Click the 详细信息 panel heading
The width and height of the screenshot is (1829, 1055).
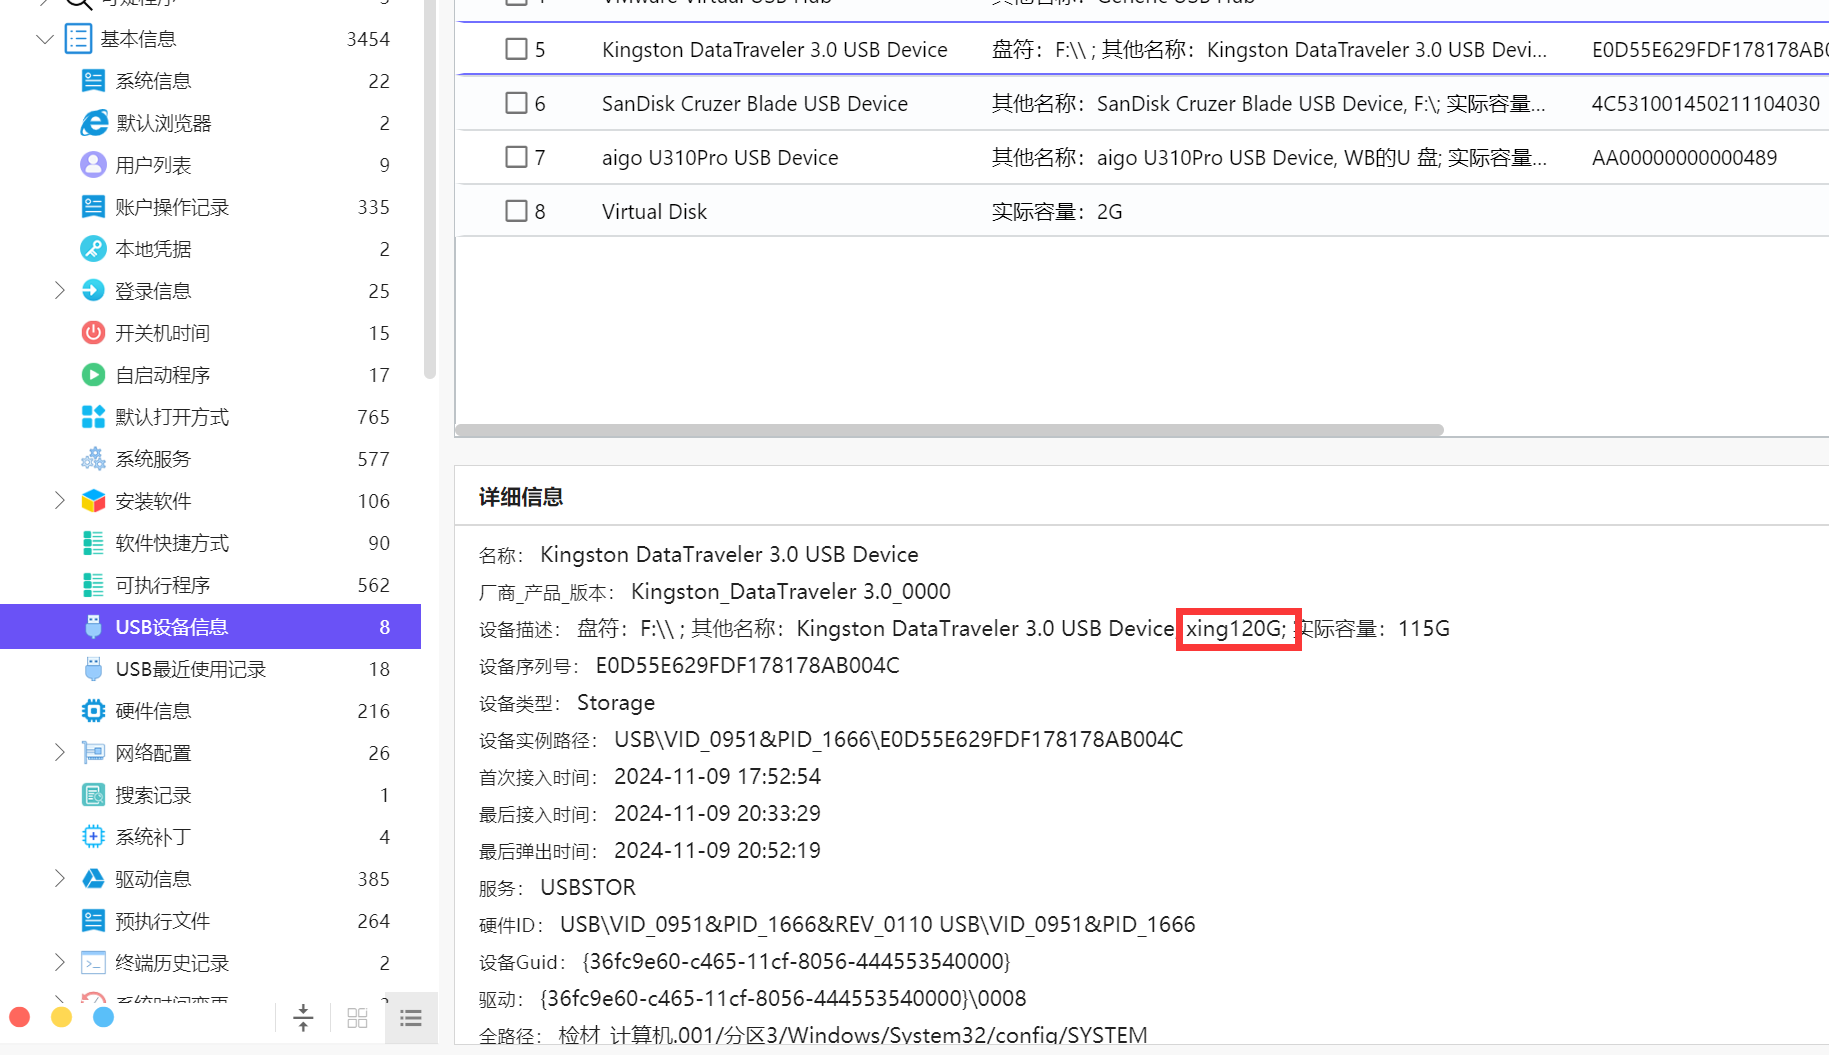[521, 497]
